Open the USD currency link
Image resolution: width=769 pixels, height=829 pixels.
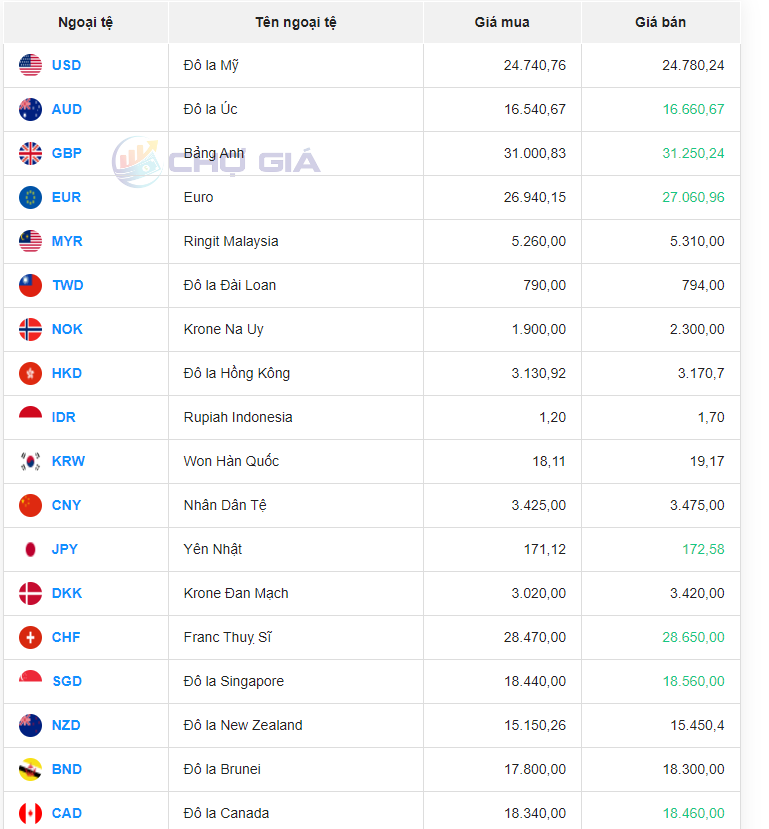(x=66, y=65)
